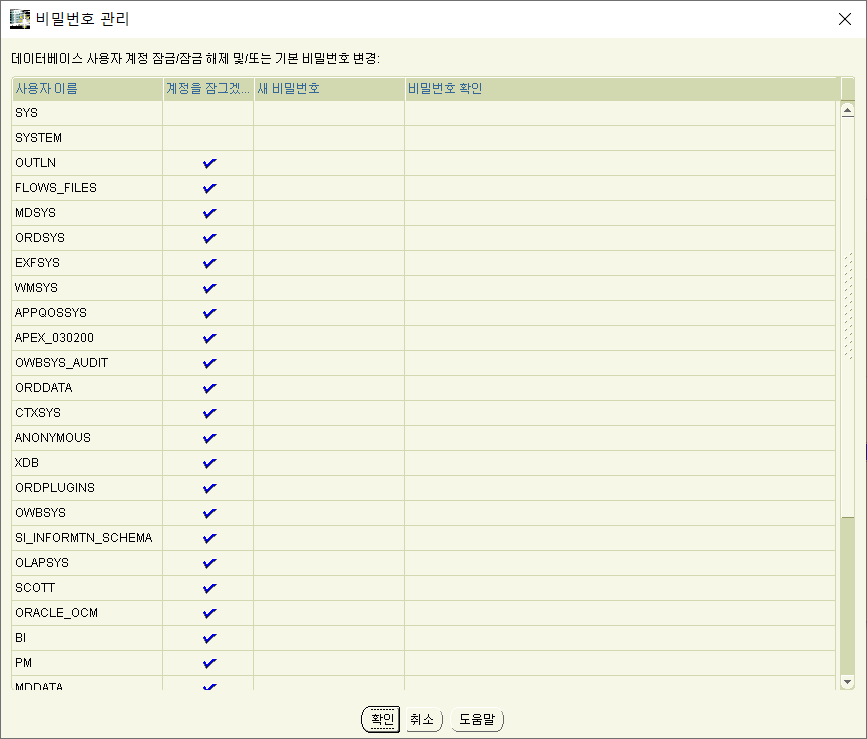
Task: Toggle lock checkmark for EXFSYS
Action: (209, 263)
